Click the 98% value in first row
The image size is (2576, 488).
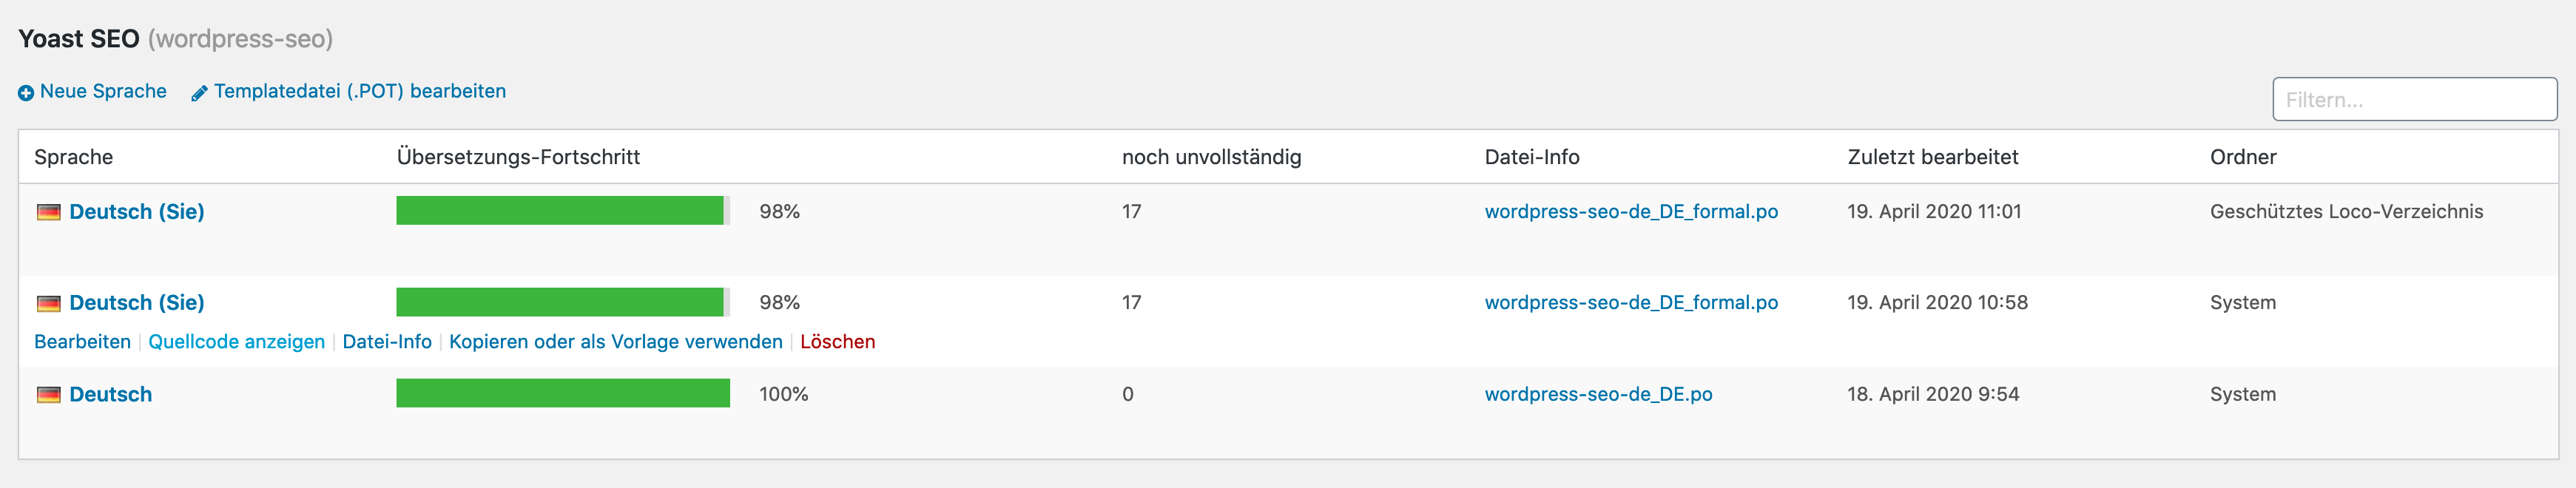pos(780,212)
